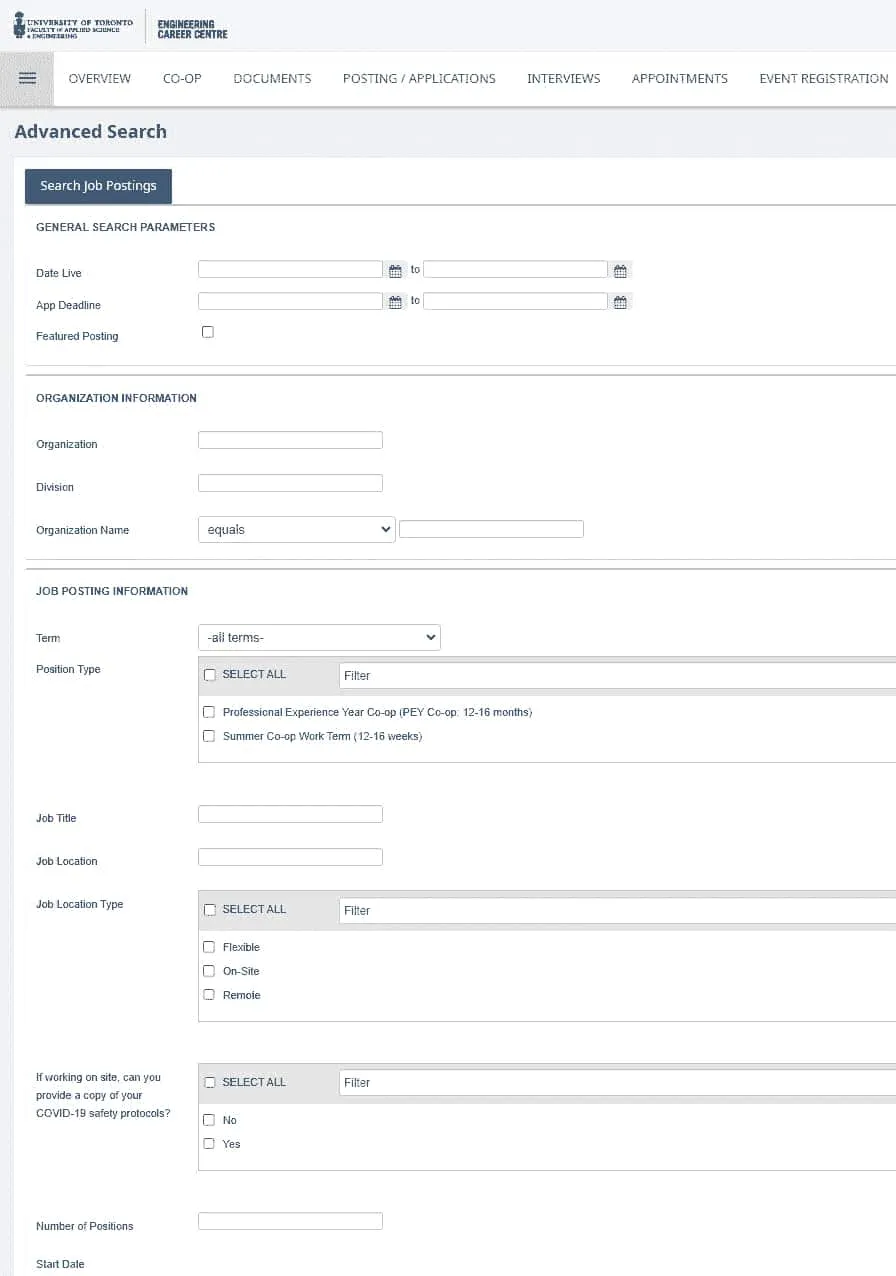Open the INTERVIEWS navigation item
This screenshot has width=896, height=1276.
tap(563, 78)
